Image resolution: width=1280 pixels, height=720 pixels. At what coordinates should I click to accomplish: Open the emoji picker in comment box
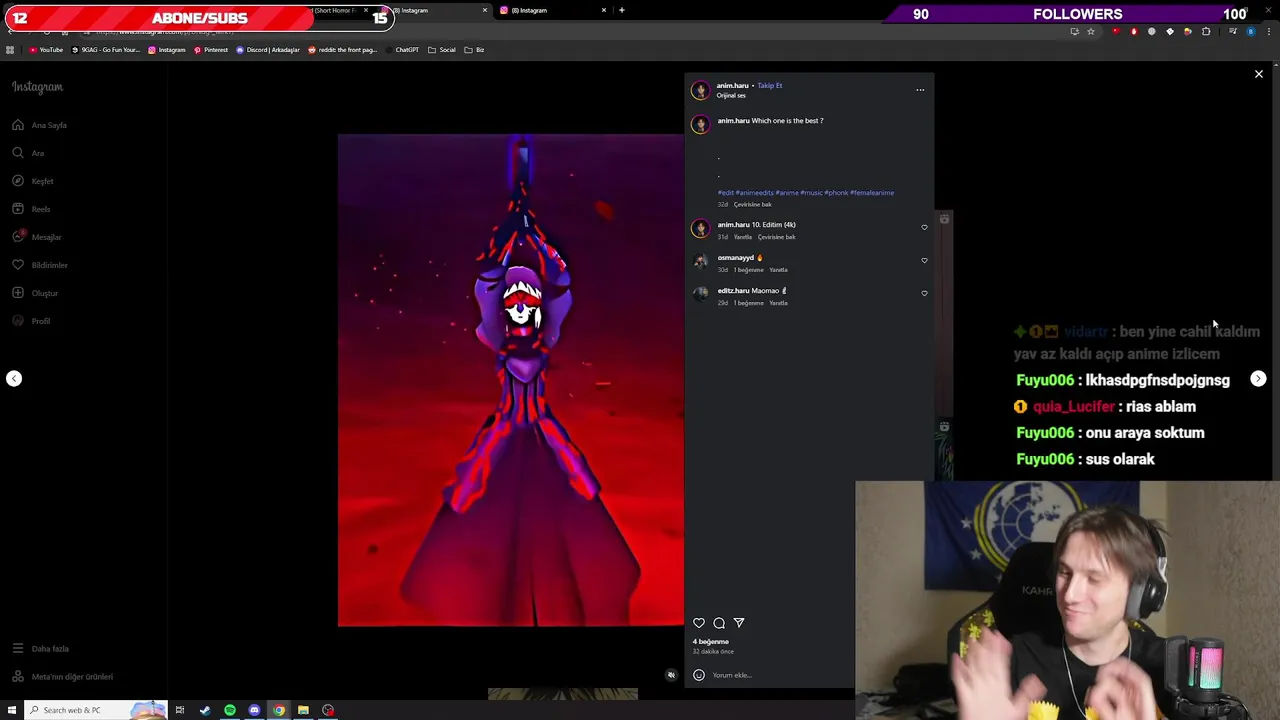point(699,675)
